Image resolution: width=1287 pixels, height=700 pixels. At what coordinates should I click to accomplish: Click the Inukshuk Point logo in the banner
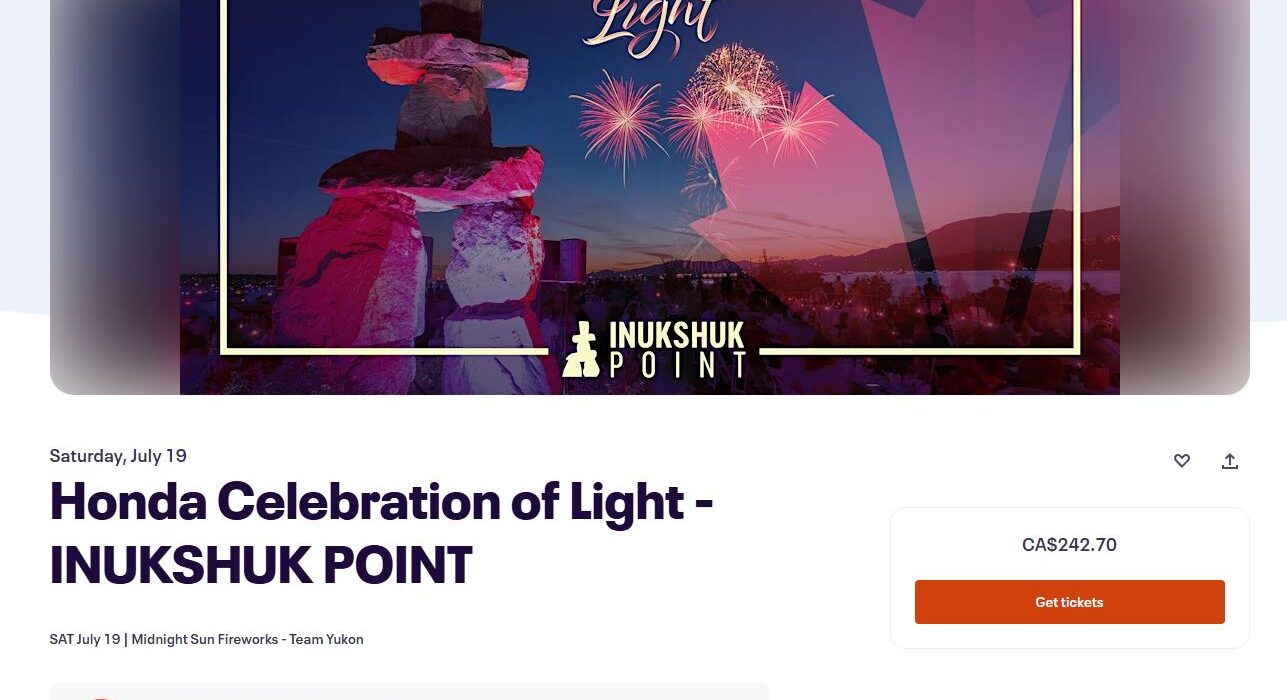pos(656,350)
